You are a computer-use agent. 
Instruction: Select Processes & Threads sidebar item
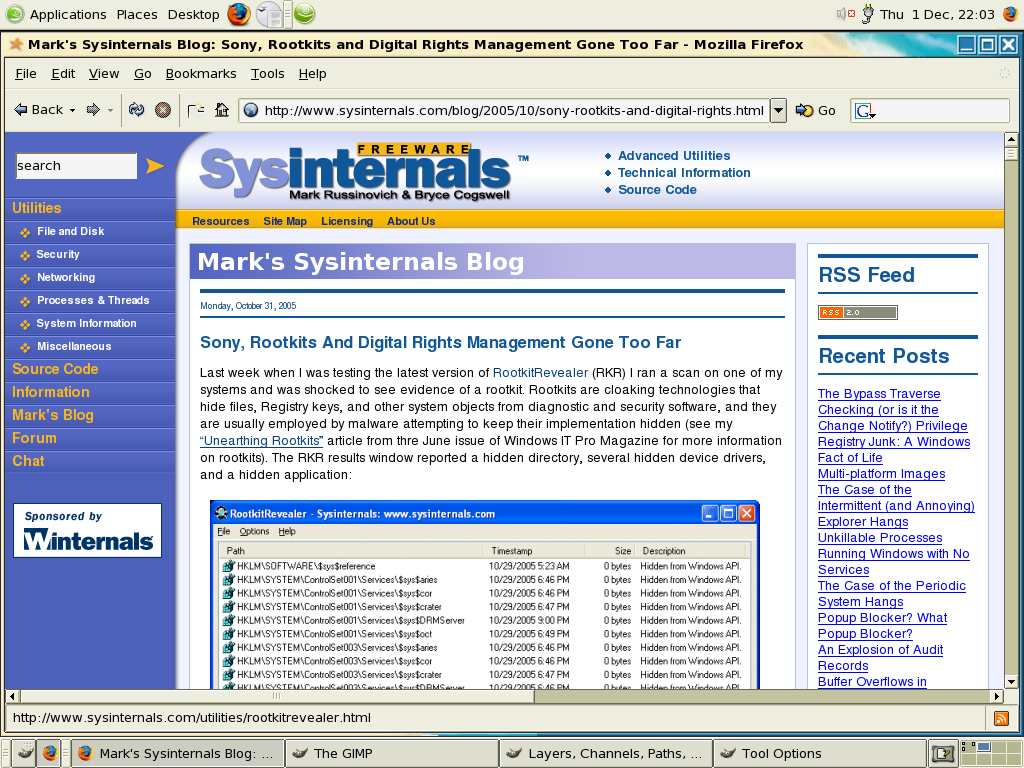tap(93, 300)
